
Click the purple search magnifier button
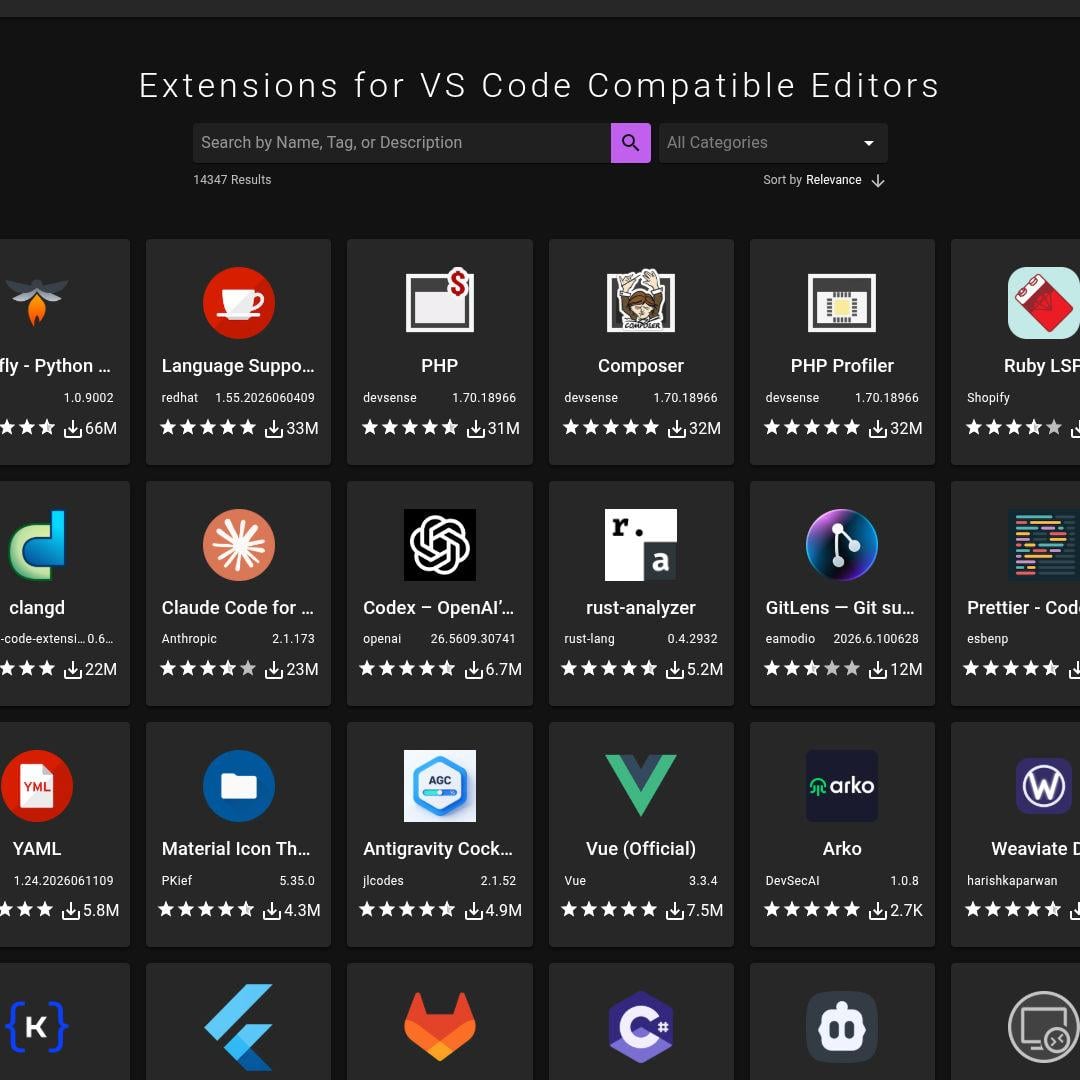coord(630,143)
